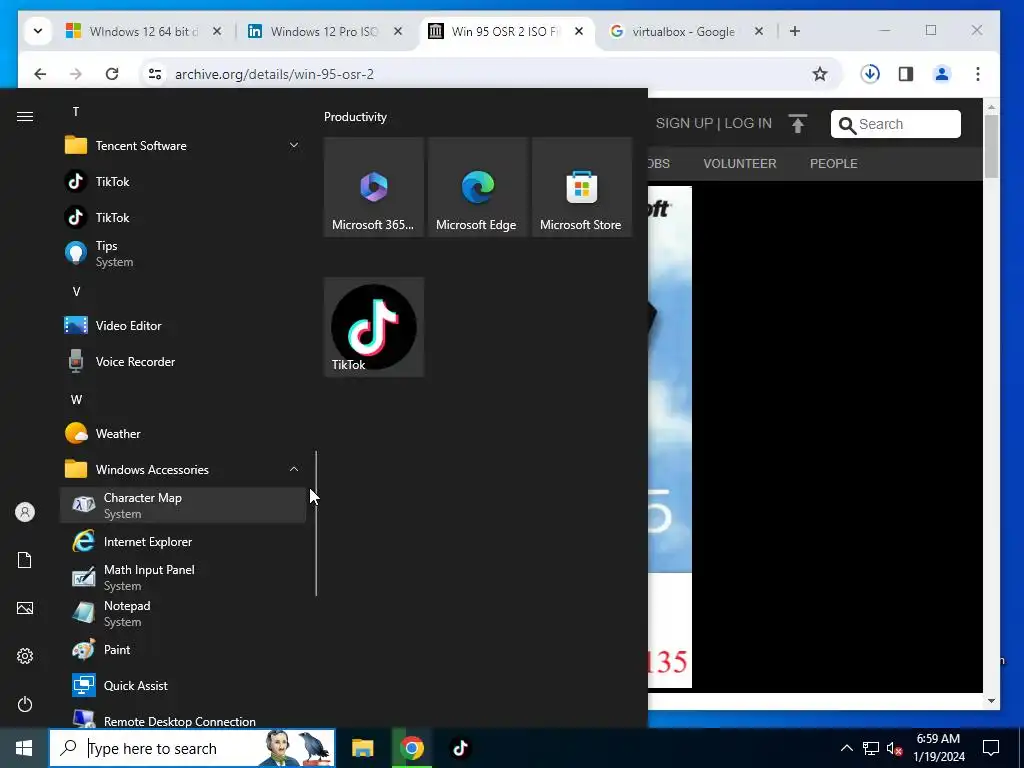Open Remote Desktop Connection
The height and width of the screenshot is (768, 1024).
pos(183,718)
